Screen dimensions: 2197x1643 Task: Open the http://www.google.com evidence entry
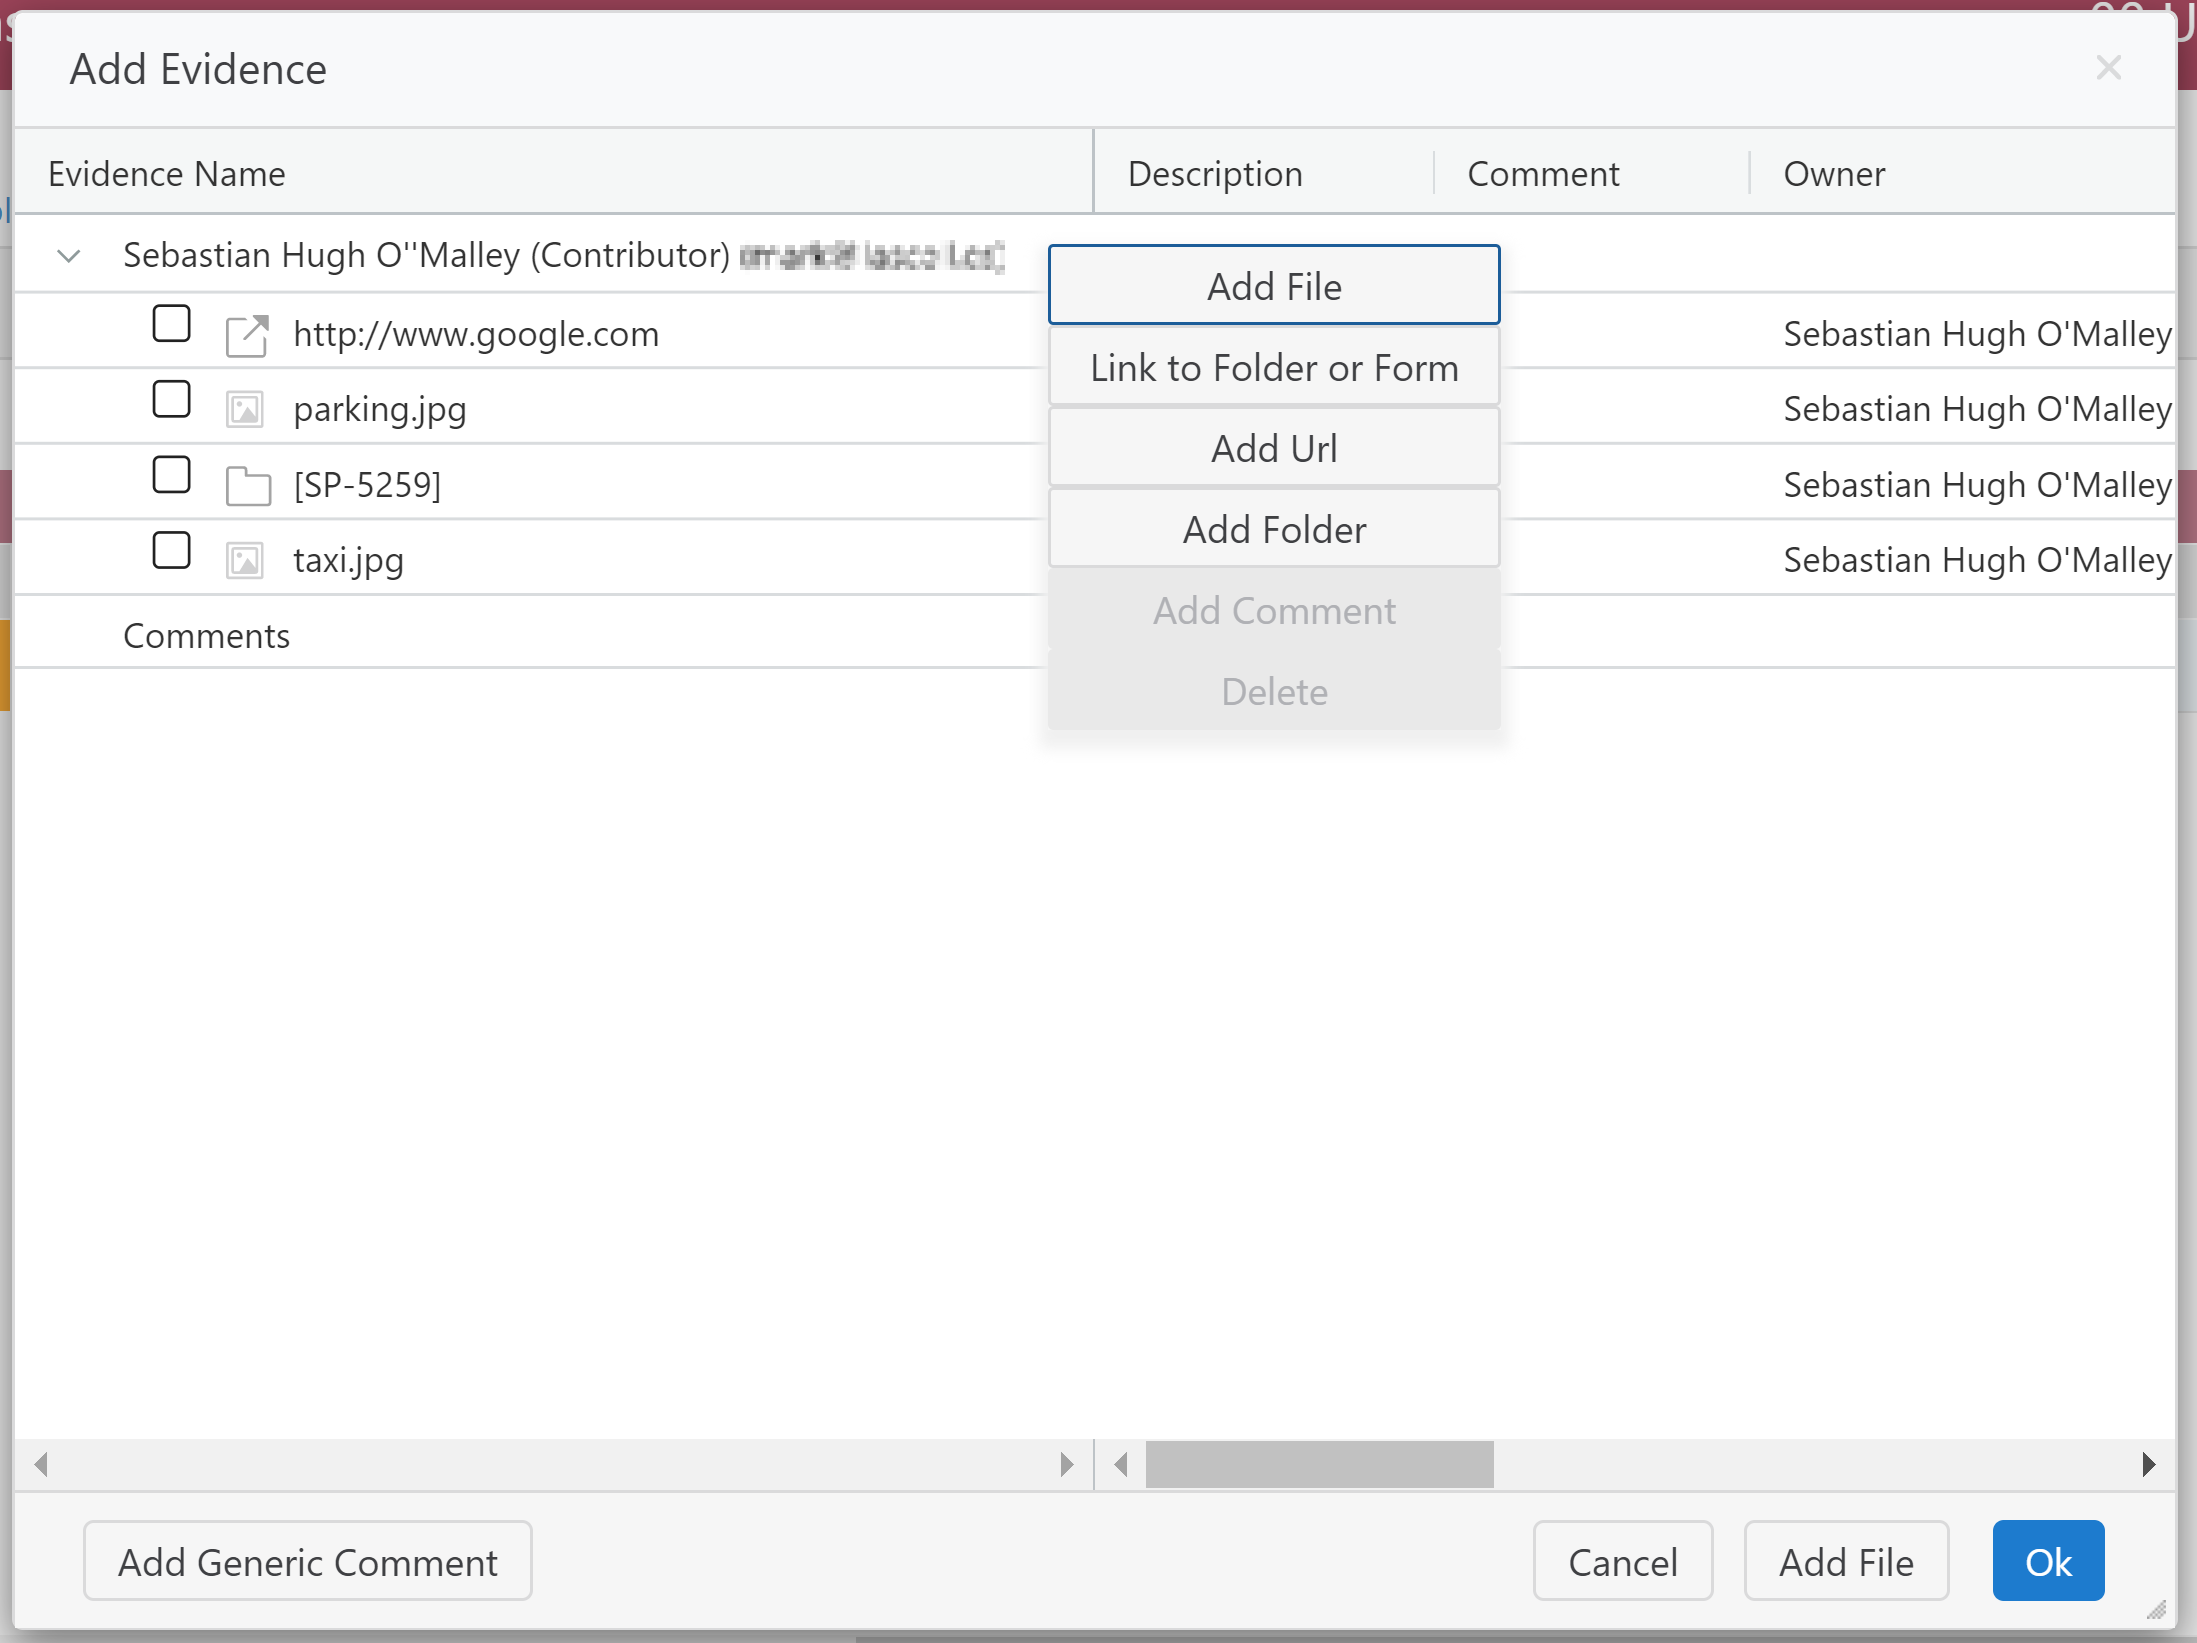[476, 334]
